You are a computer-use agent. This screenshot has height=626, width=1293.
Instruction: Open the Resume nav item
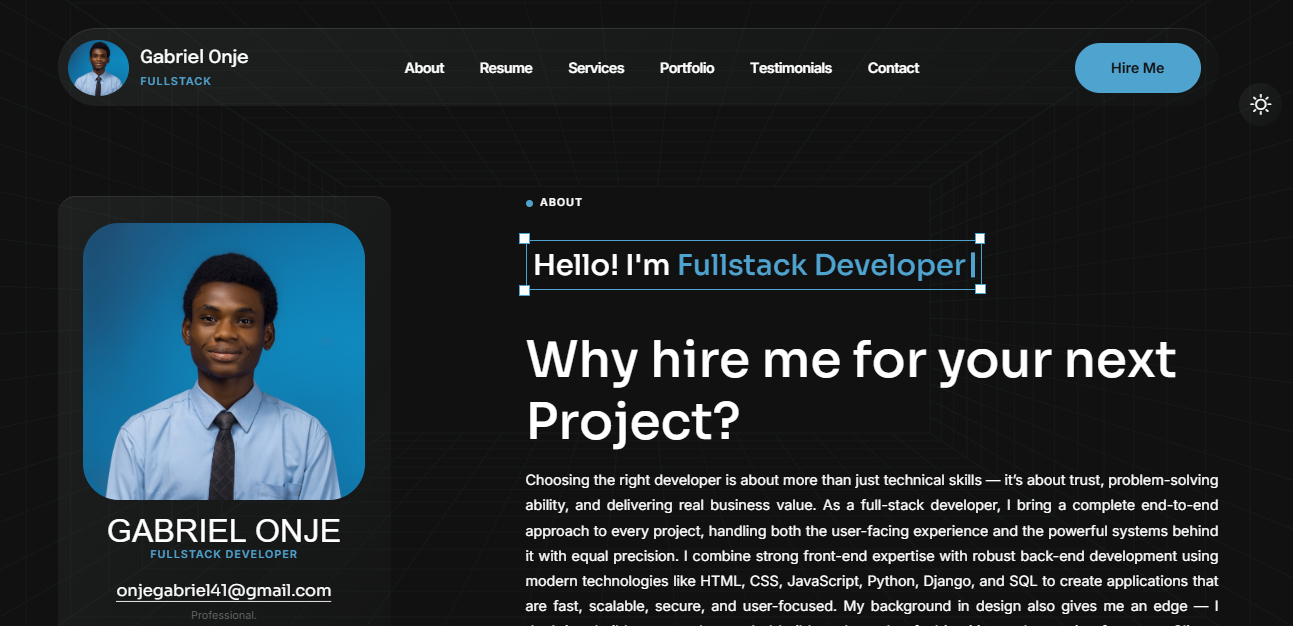click(x=506, y=68)
